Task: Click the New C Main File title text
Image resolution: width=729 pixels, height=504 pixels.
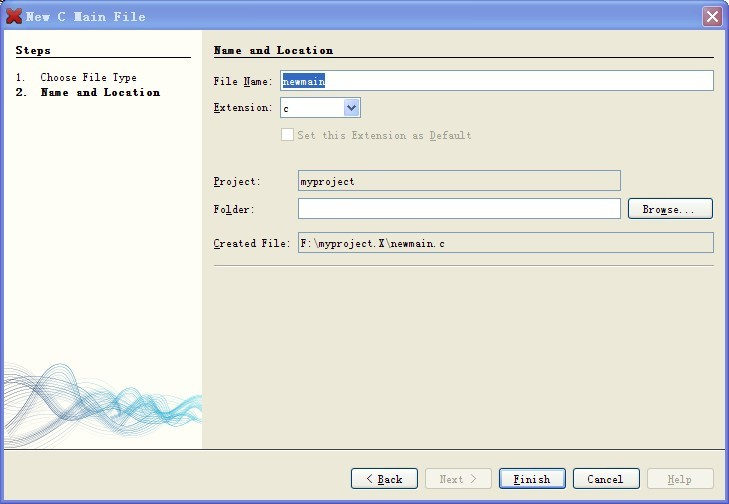Action: (86, 17)
